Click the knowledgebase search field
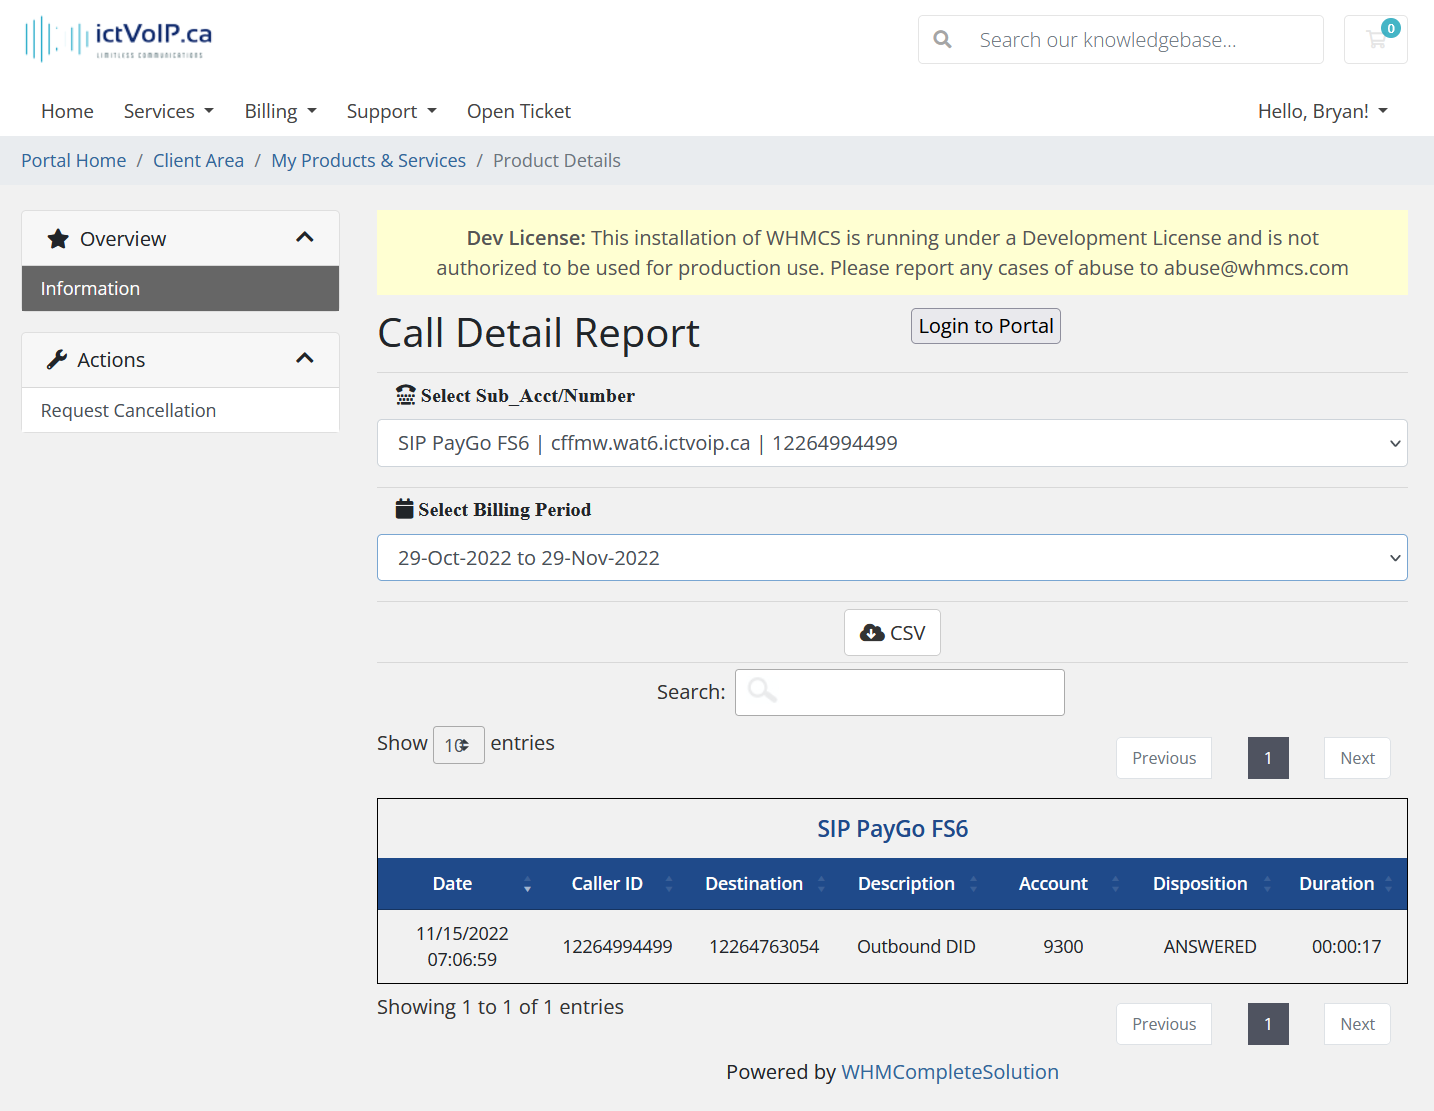This screenshot has height=1111, width=1434. point(1120,40)
